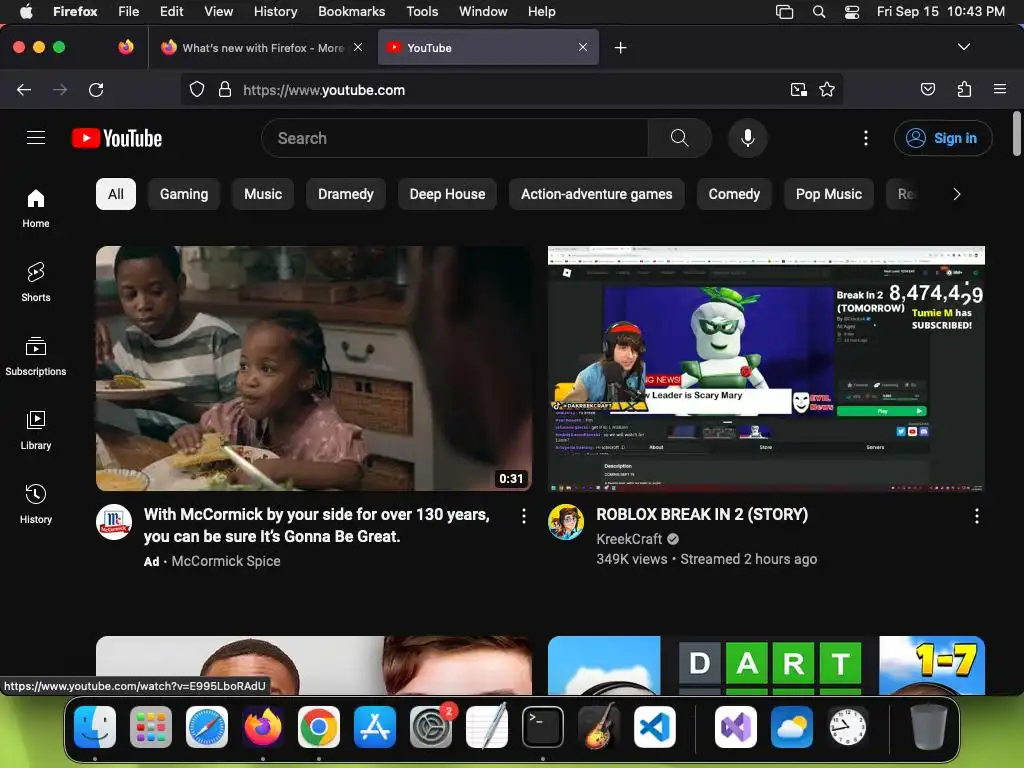Viewport: 1024px width, 768px height.
Task: Open Firefox application menu
Action: tap(1000, 89)
